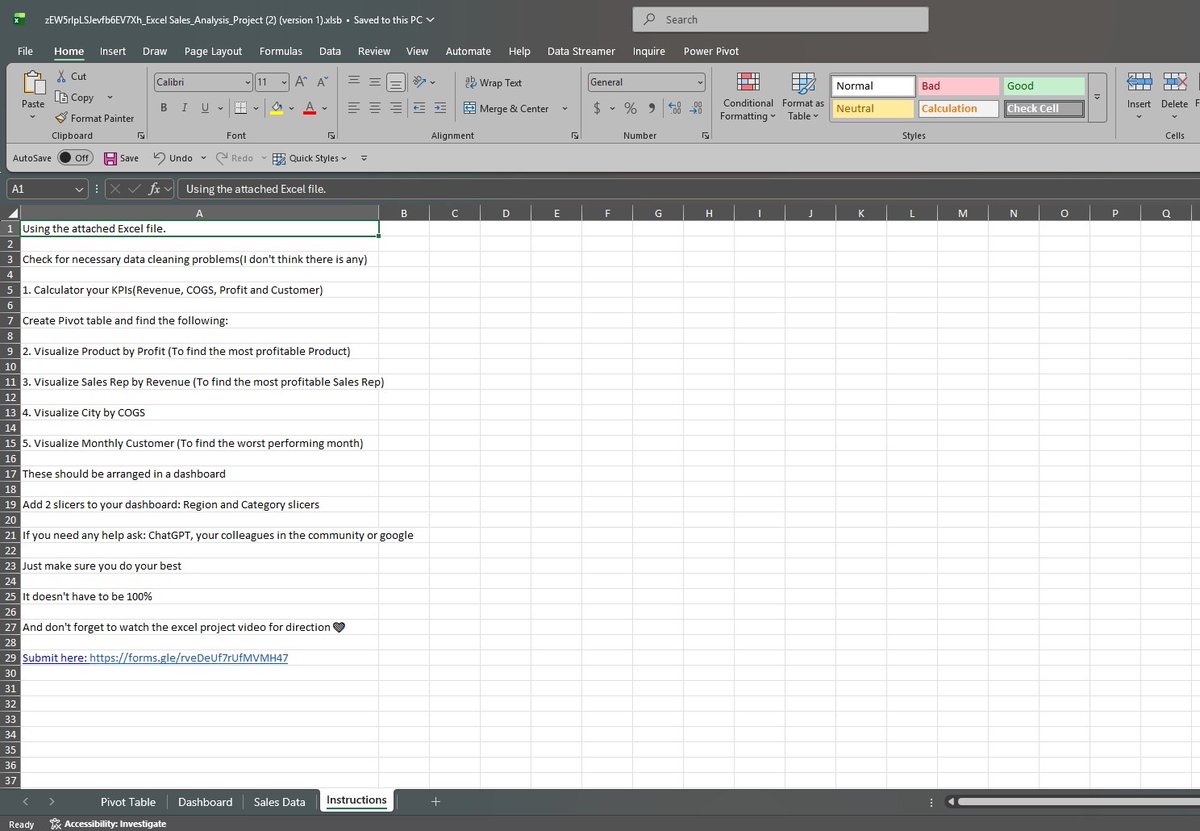
Task: Apply the Calculation cell style
Action: 958,108
